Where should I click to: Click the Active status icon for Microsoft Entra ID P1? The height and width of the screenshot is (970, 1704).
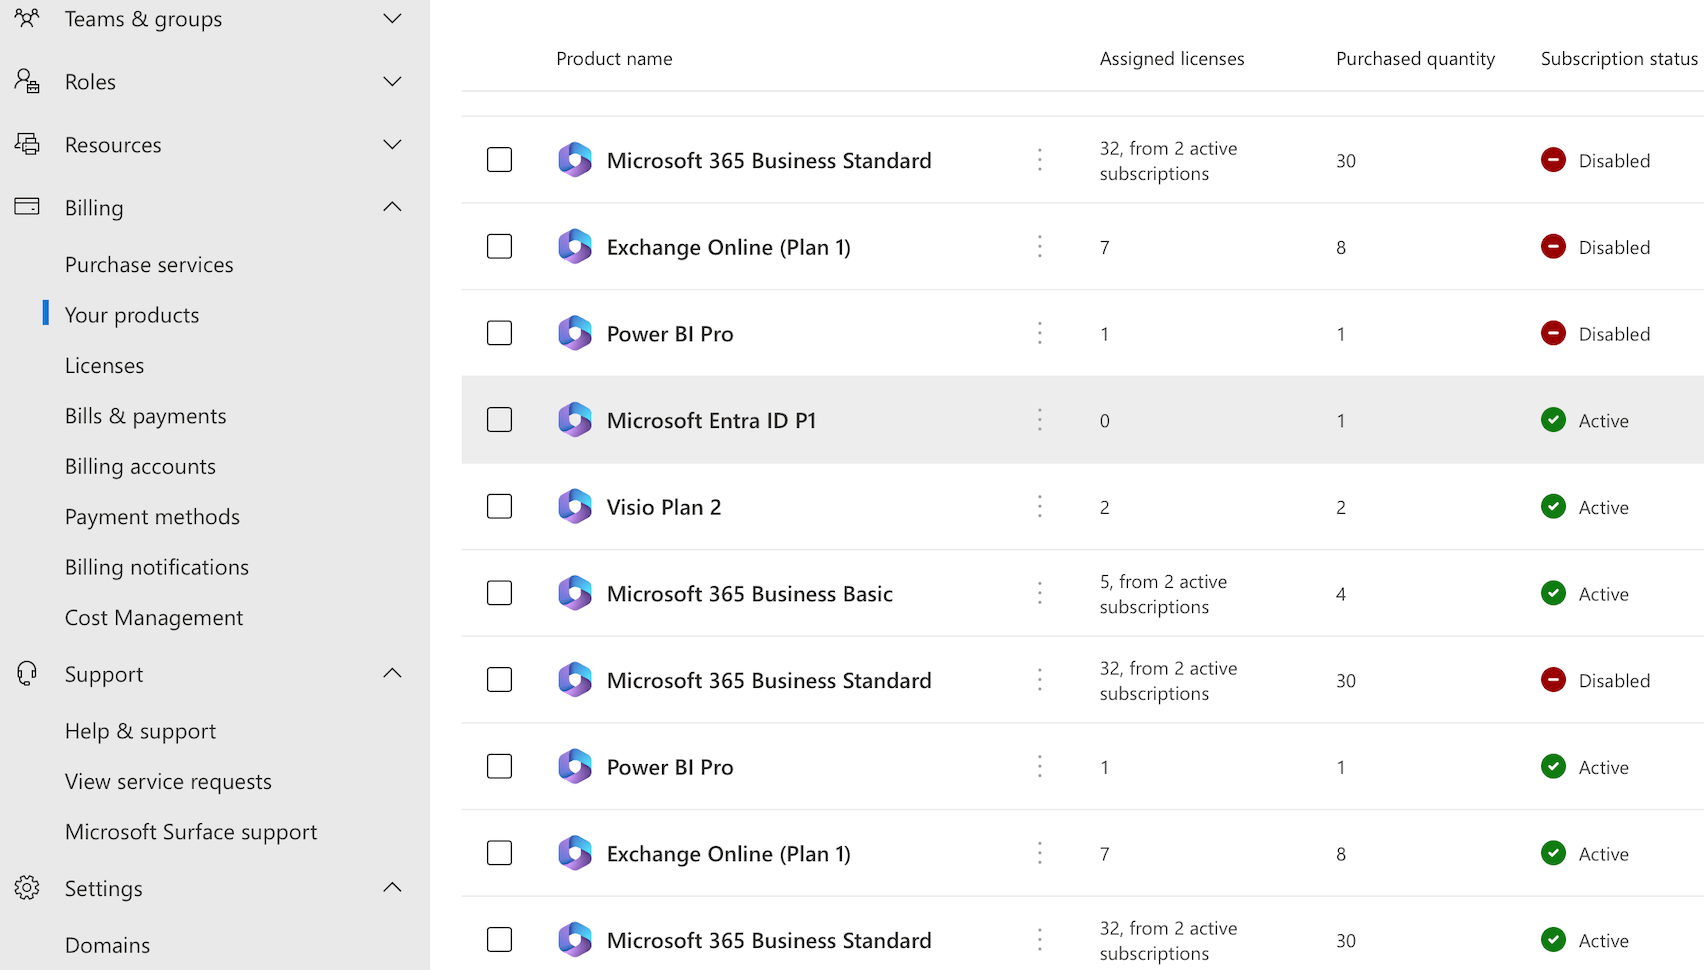pos(1553,420)
